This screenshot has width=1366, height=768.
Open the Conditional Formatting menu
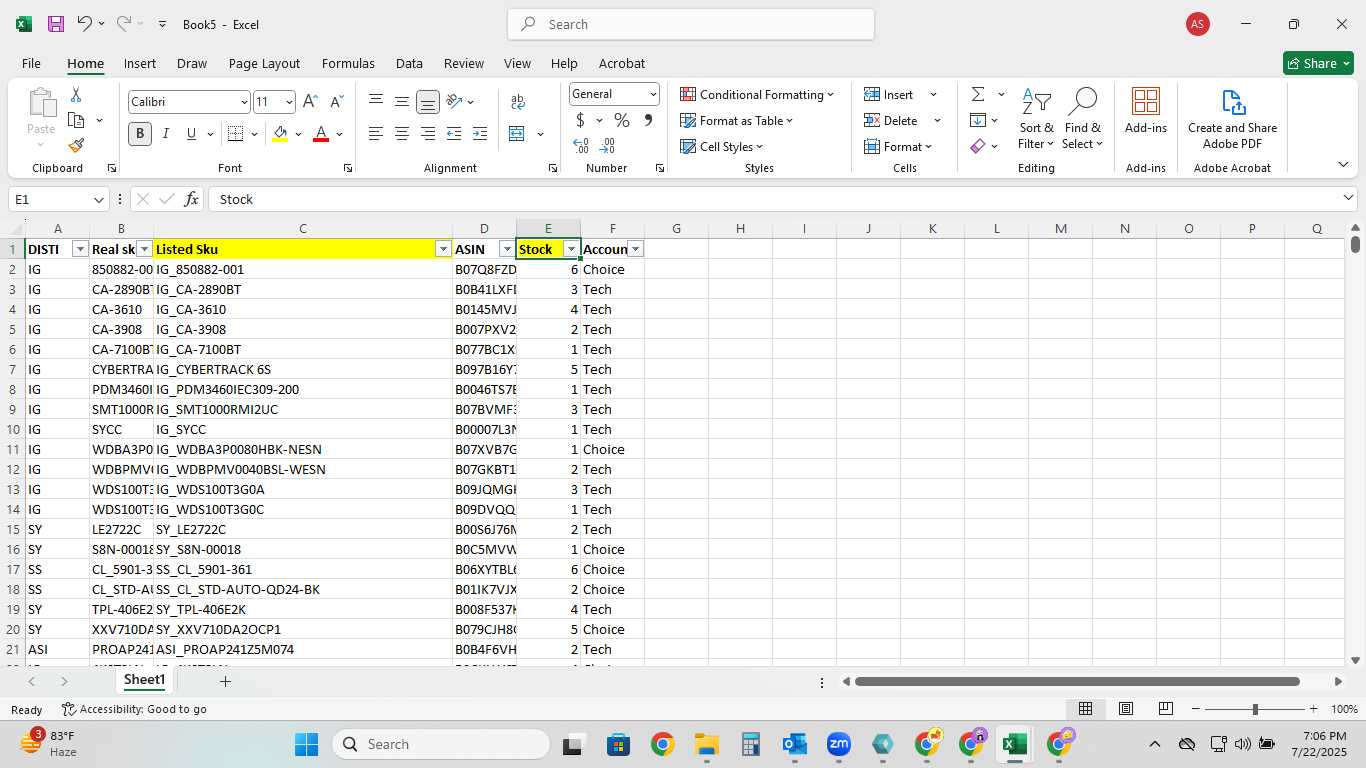click(x=757, y=94)
